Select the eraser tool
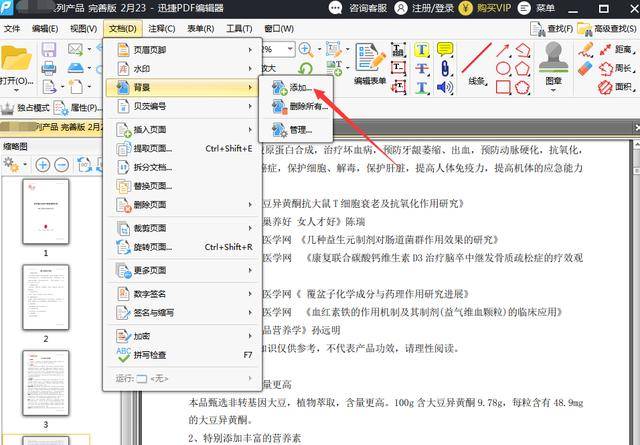The height and width of the screenshot is (445, 640). tap(585, 69)
